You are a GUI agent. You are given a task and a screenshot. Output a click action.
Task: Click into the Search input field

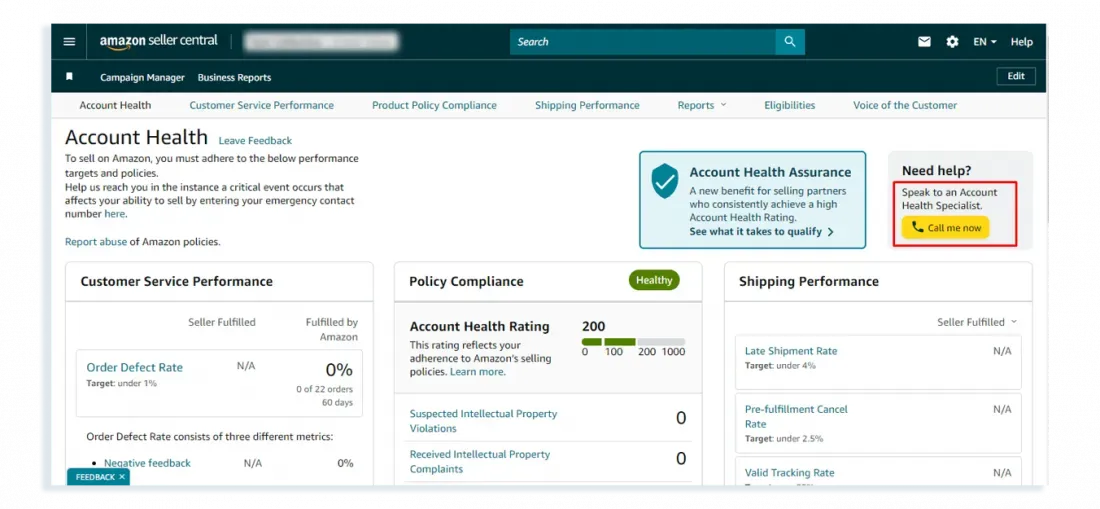click(642, 42)
